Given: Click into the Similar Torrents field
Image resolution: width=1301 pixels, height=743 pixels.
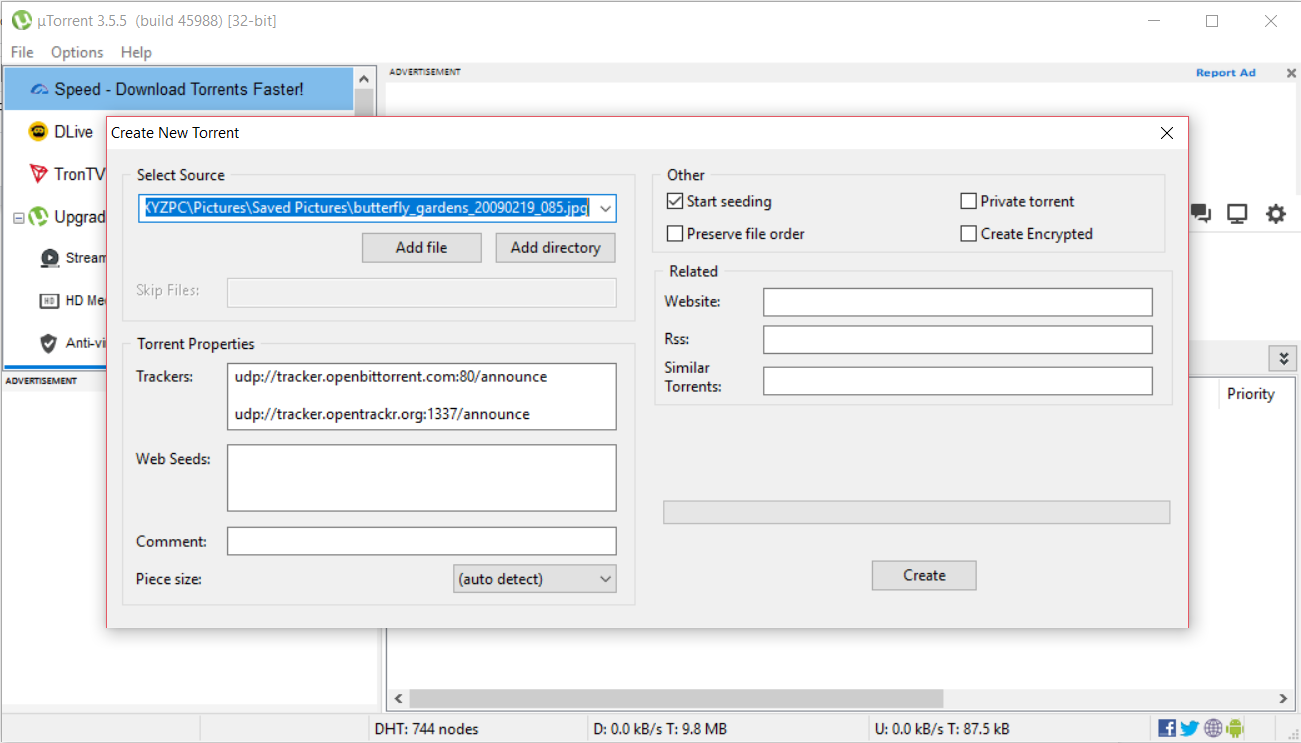Looking at the screenshot, I should point(958,381).
